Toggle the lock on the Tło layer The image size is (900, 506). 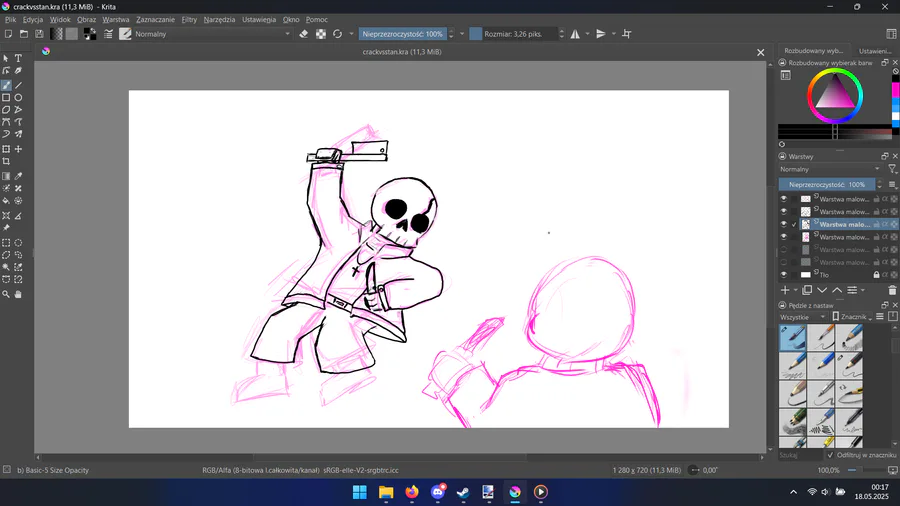[876, 275]
